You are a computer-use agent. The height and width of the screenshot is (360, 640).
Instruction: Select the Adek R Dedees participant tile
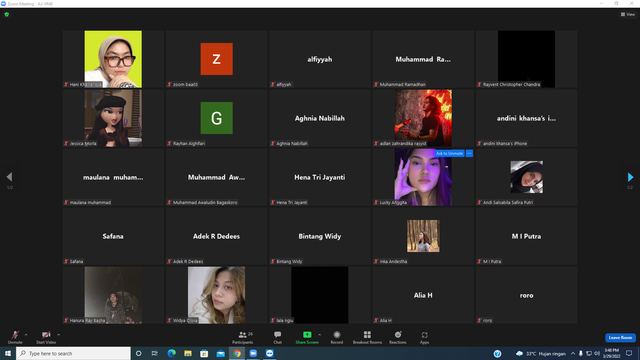[x=216, y=236]
